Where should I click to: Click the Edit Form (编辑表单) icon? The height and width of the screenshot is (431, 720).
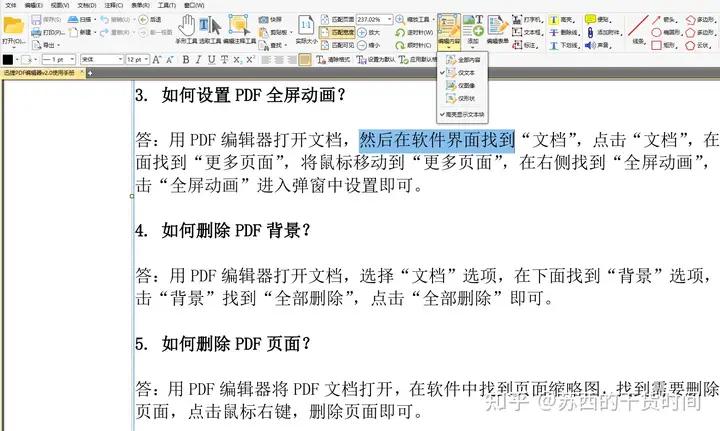[497, 25]
